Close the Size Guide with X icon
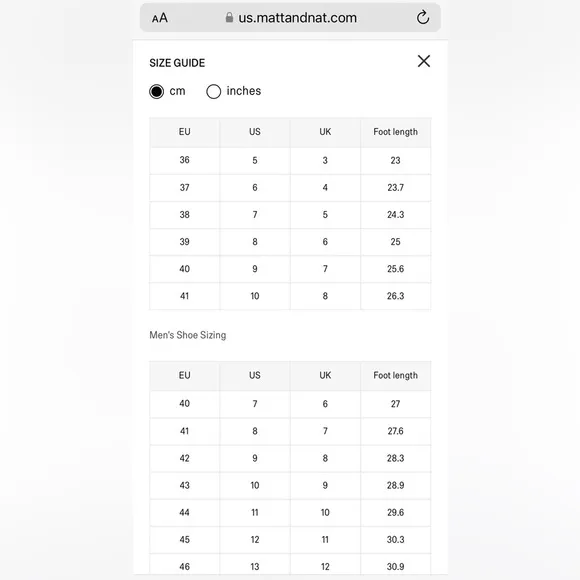Viewport: 580px width, 580px height. 424,61
